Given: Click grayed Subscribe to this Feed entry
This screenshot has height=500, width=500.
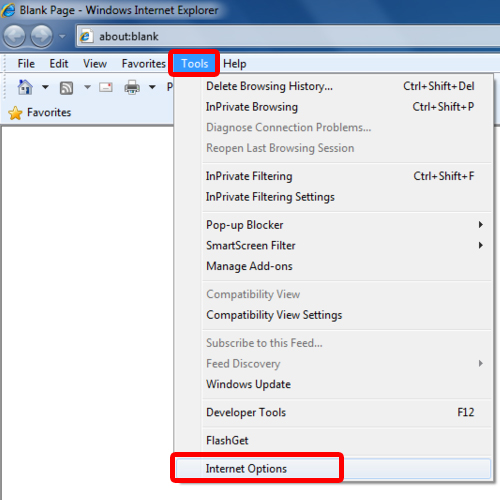Looking at the screenshot, I should 333,343.
